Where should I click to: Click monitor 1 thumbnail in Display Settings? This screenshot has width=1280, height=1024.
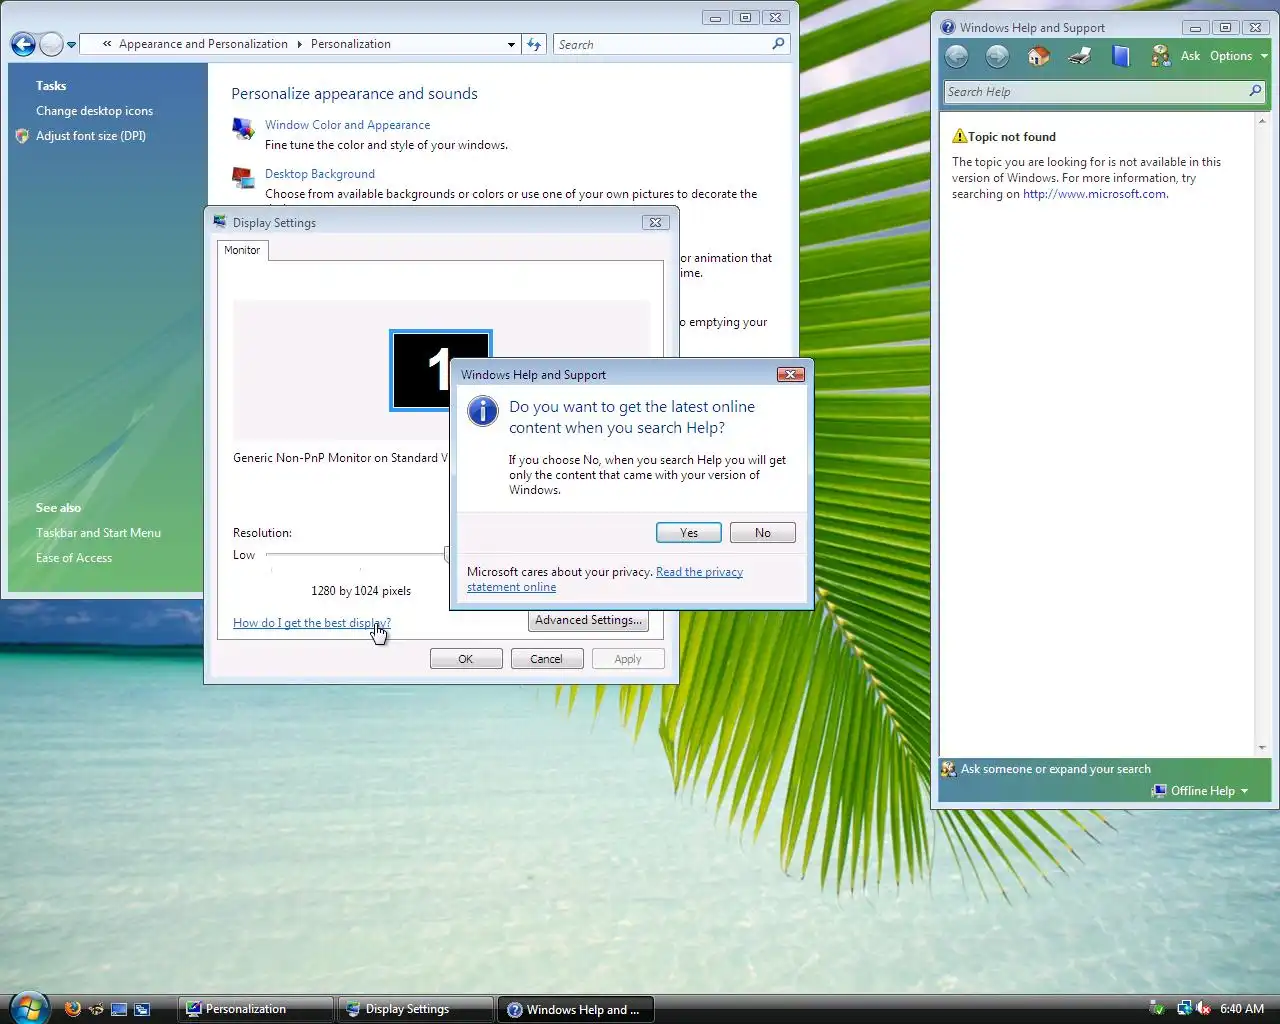coord(440,371)
